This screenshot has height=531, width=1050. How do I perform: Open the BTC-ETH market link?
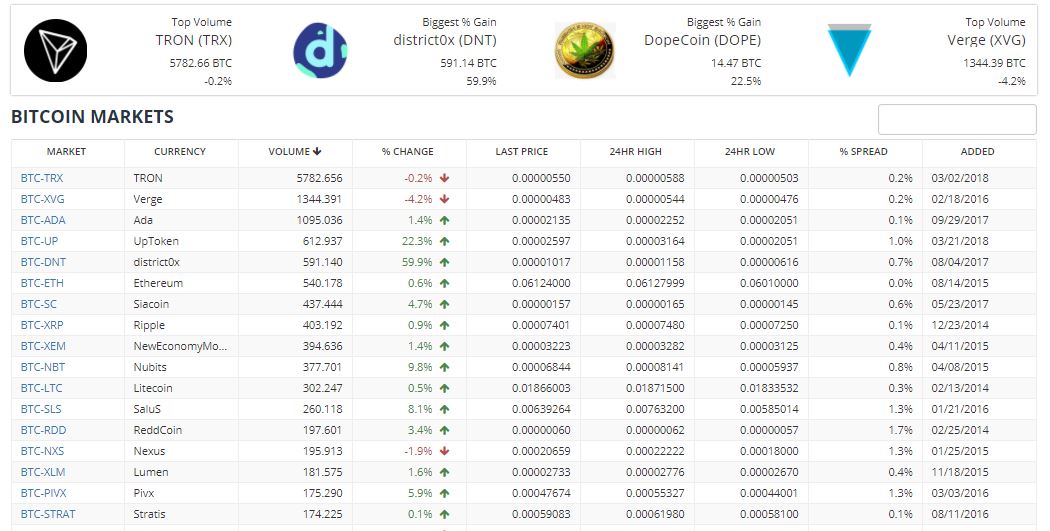(x=42, y=283)
